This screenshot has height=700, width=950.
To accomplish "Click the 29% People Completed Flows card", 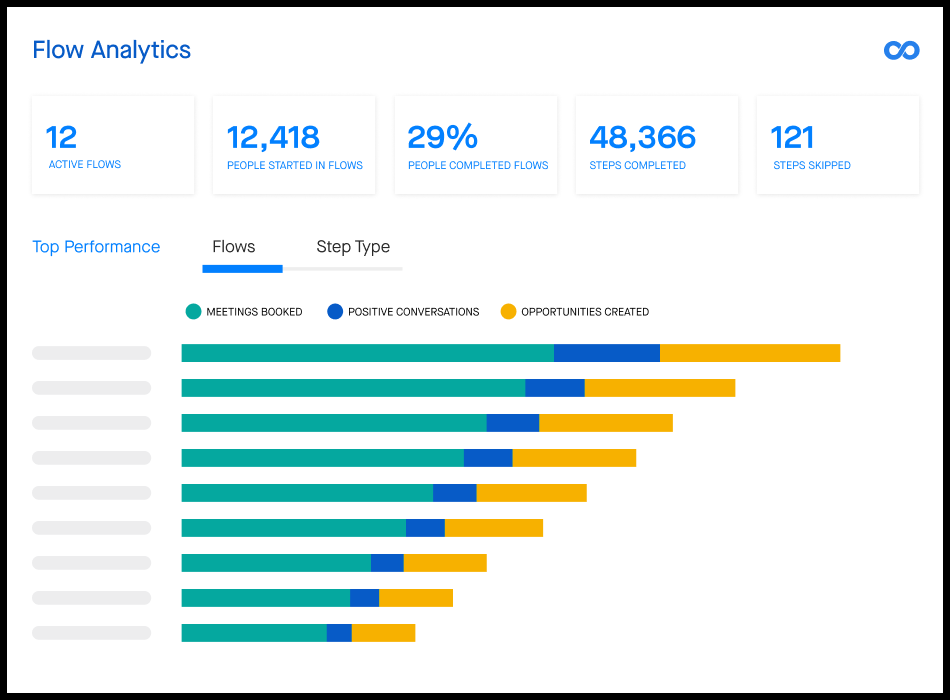I will [476, 144].
